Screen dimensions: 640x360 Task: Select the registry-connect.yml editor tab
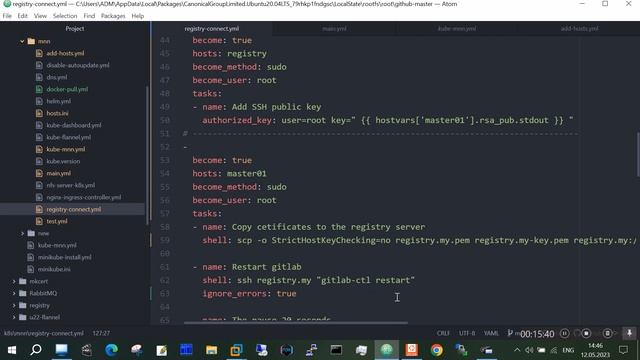click(211, 29)
